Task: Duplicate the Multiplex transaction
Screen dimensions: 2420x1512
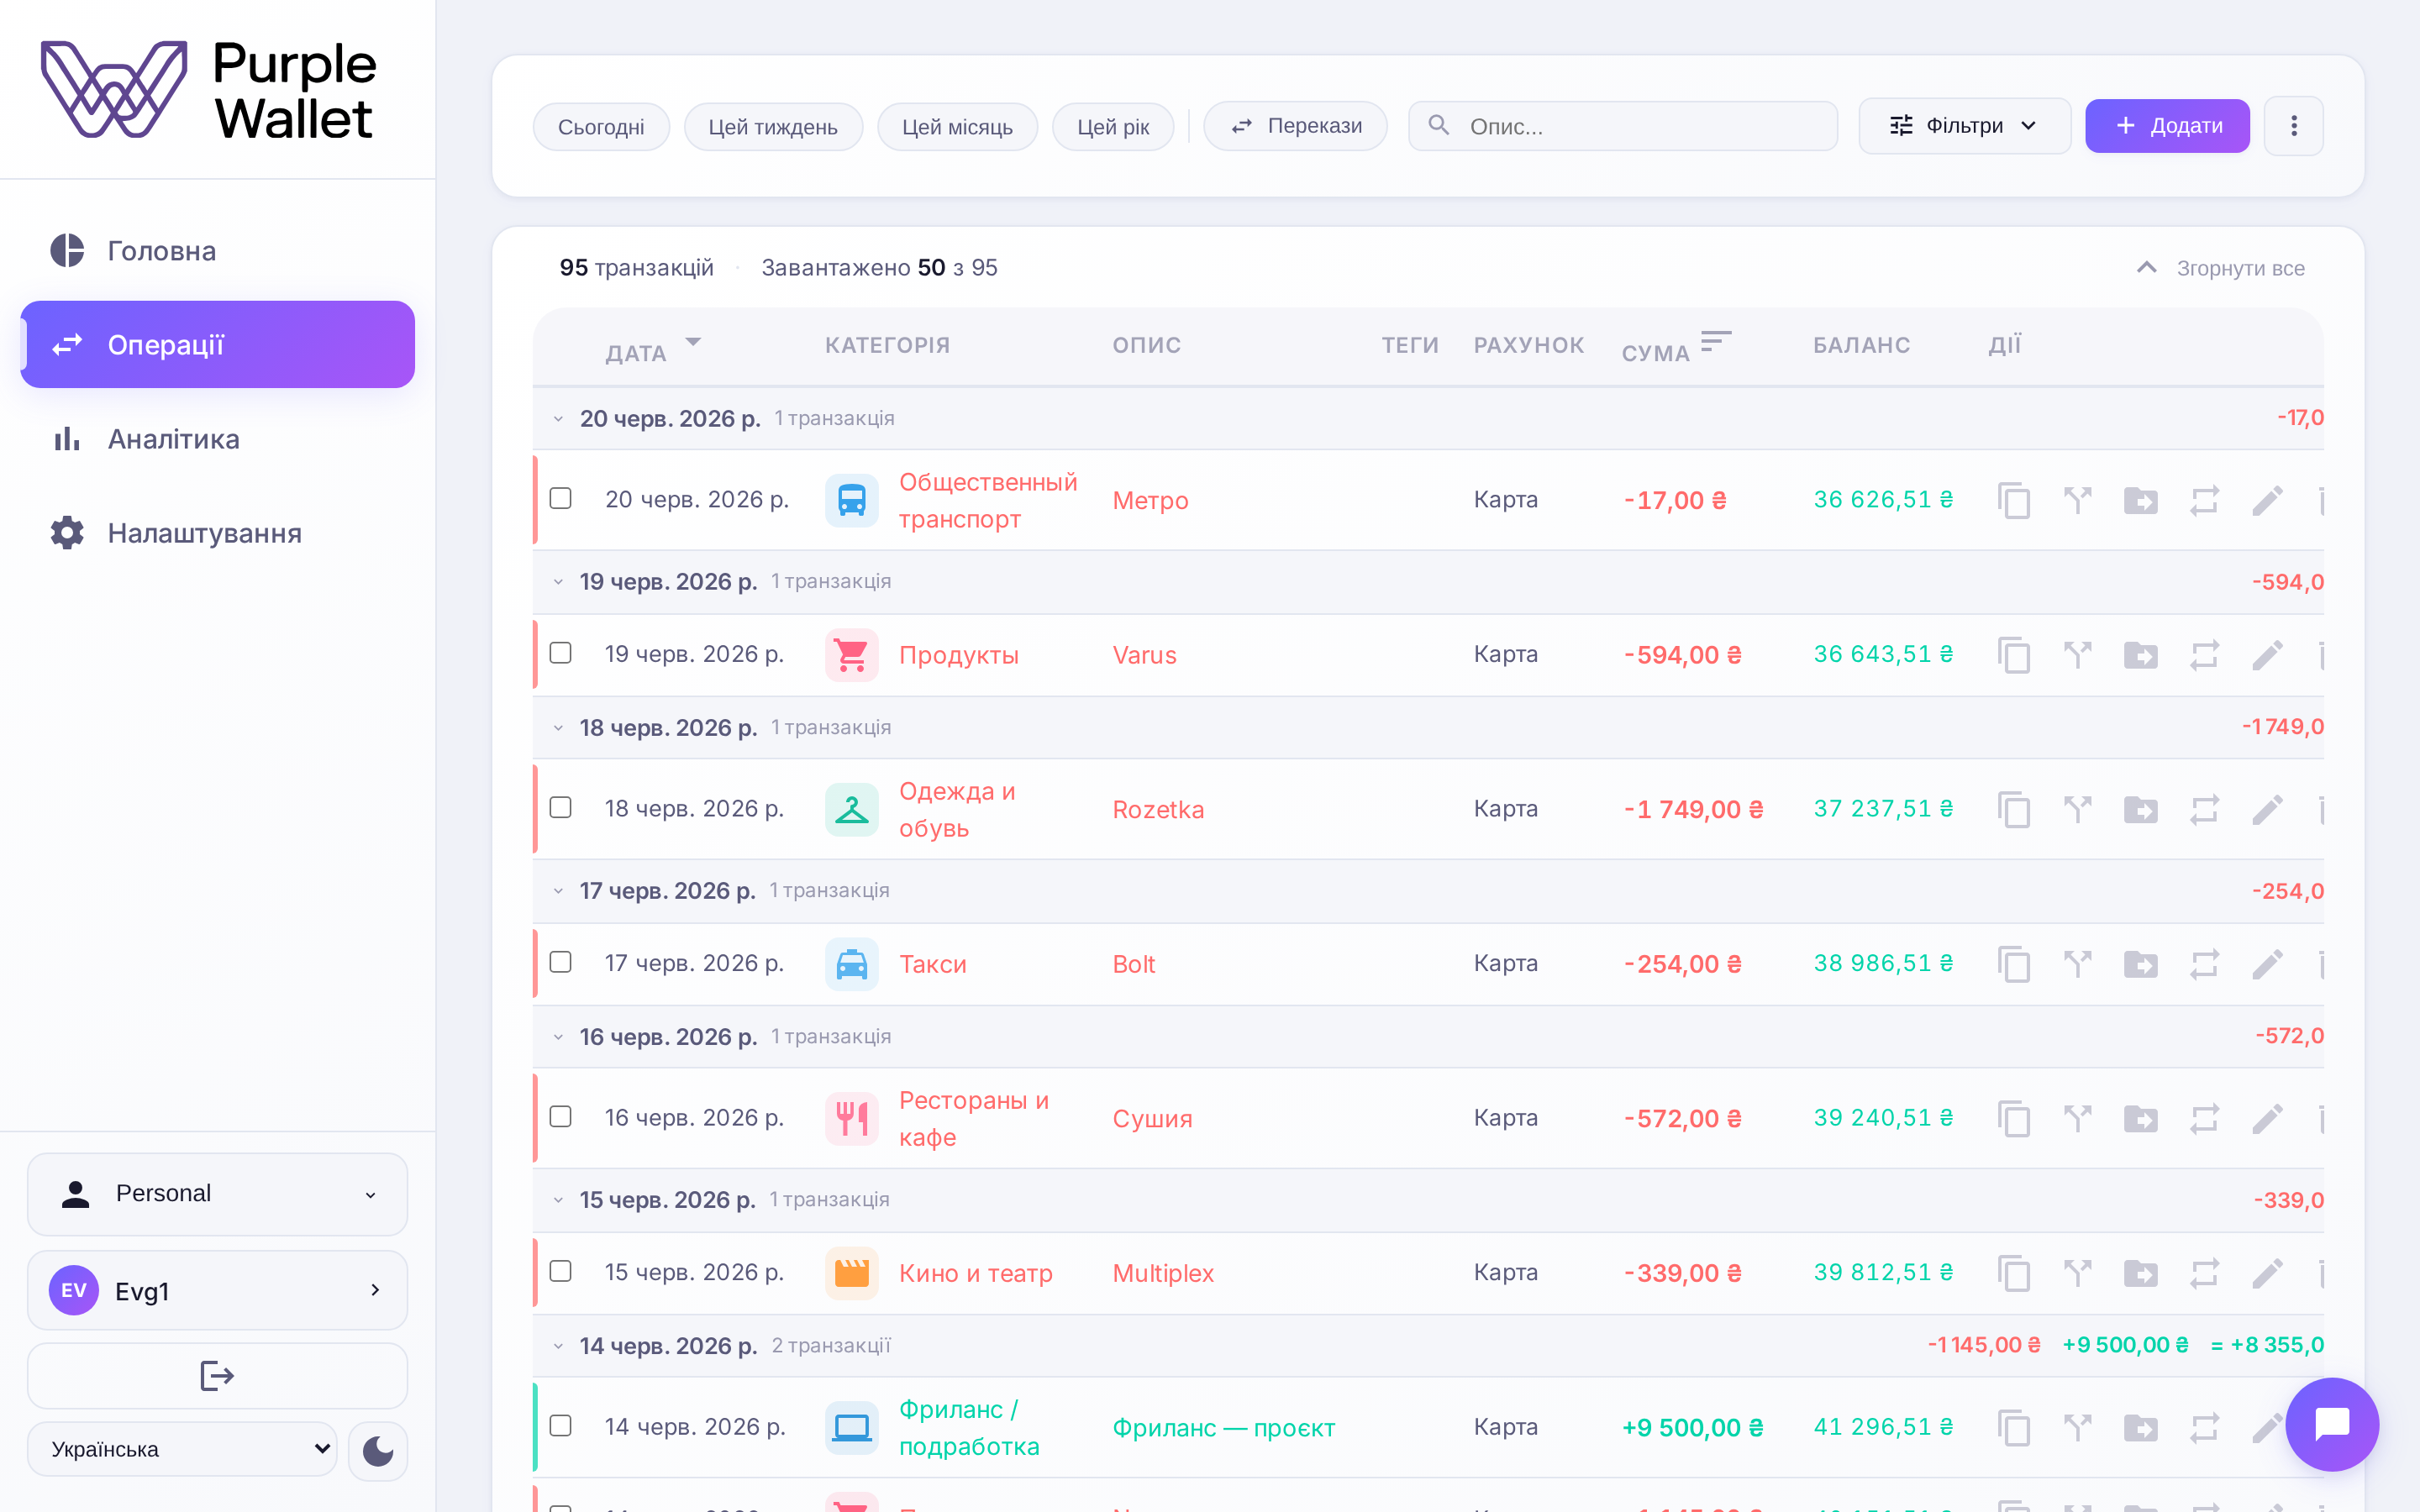Action: tap(2014, 1273)
